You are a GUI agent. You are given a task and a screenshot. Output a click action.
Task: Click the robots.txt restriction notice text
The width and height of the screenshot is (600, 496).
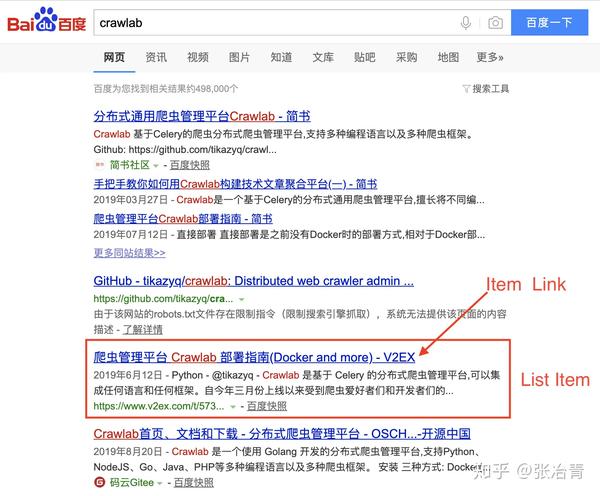click(x=300, y=321)
